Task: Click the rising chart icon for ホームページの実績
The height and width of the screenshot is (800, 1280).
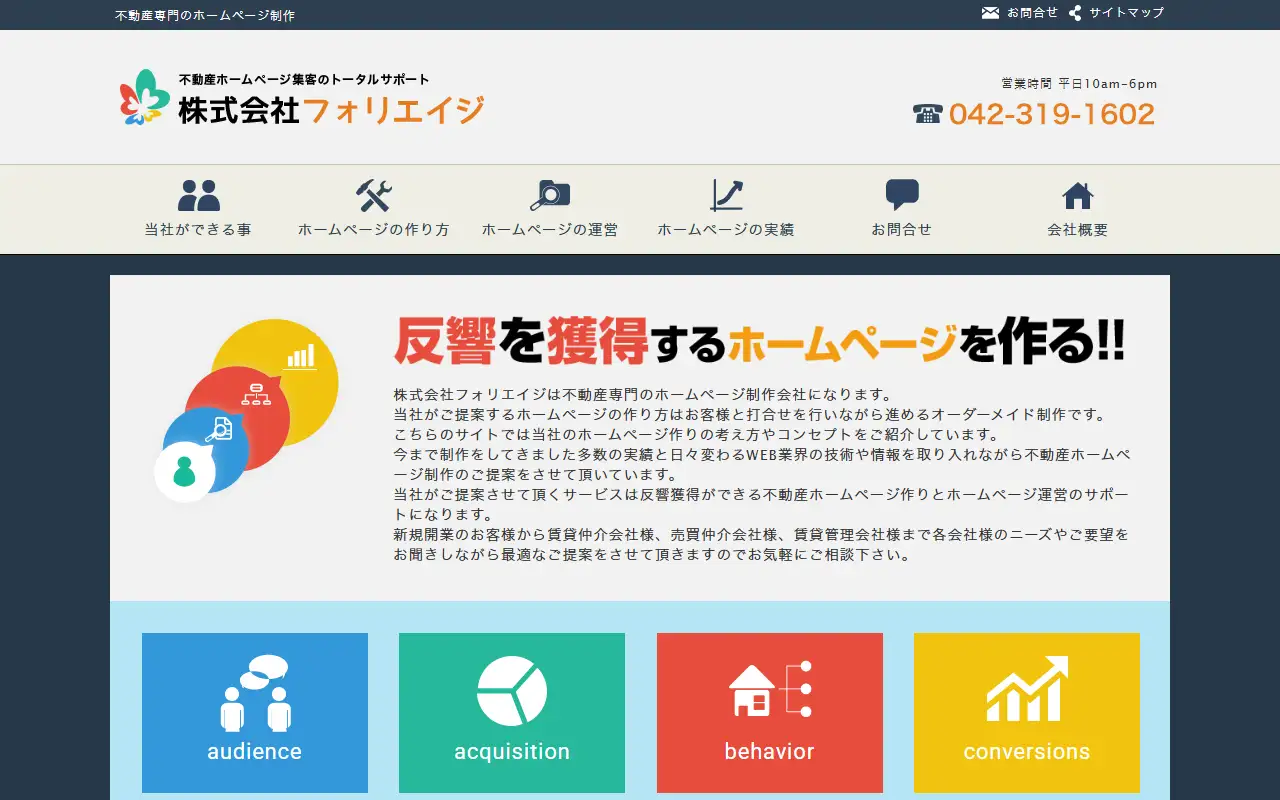Action: [726, 195]
